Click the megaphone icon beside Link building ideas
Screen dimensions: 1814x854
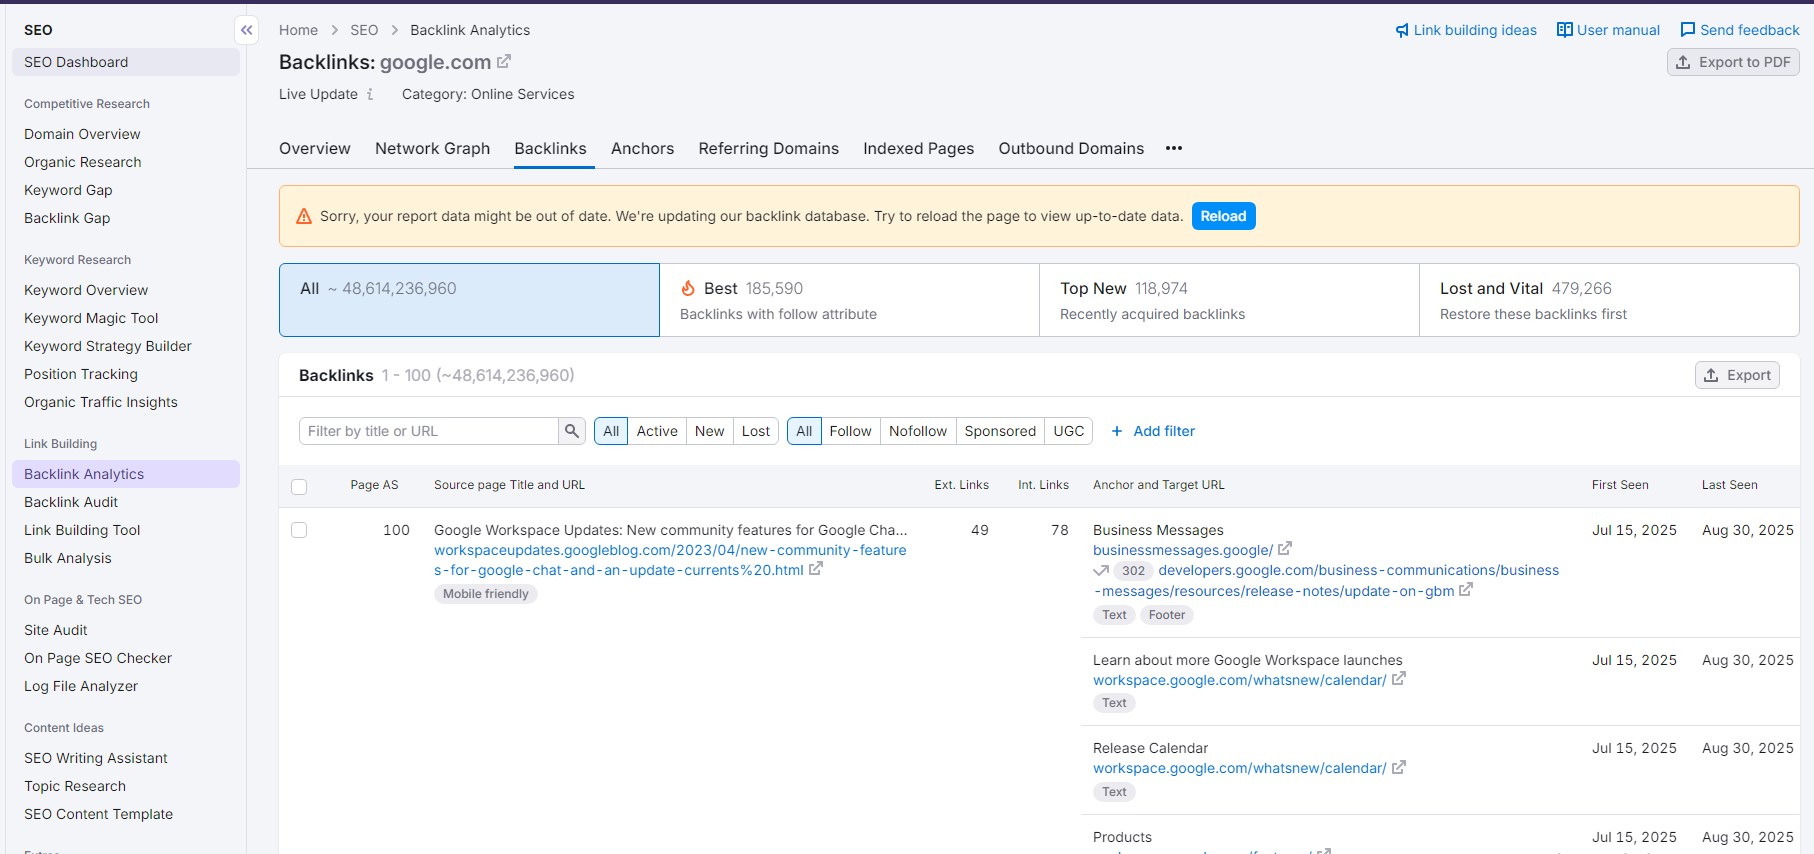click(x=1402, y=30)
